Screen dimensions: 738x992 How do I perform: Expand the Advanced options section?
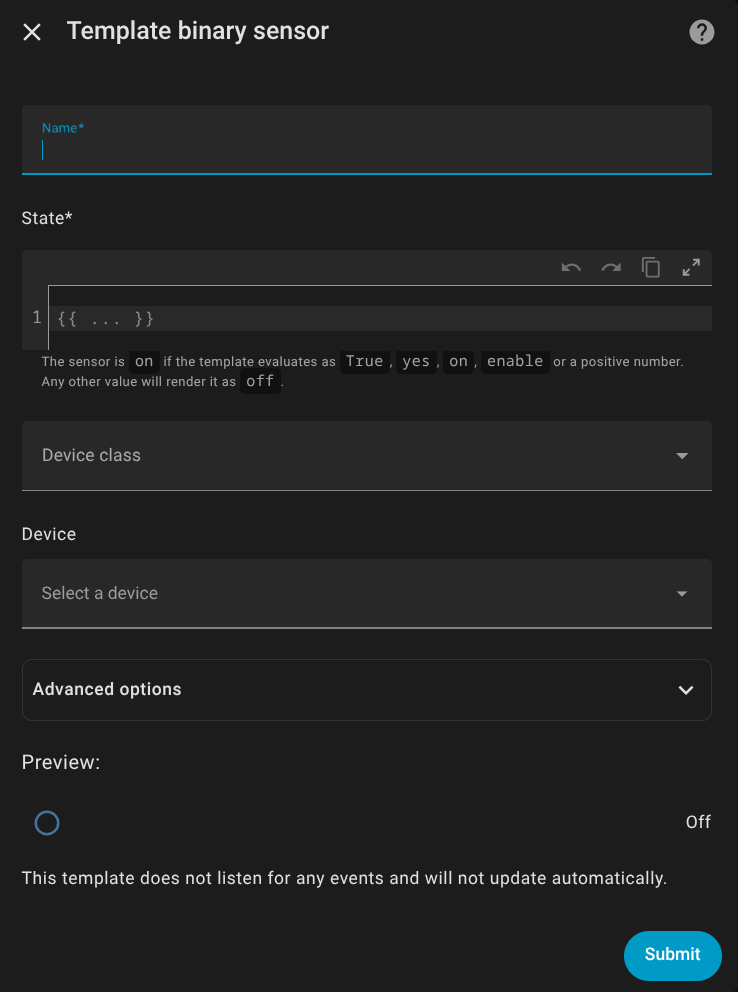[x=350, y=690]
